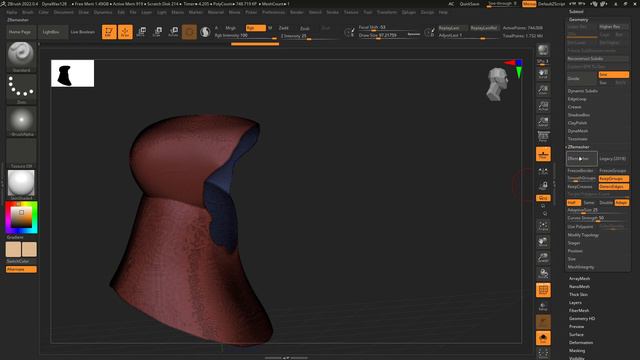Click the Transp transparency icon

pos(543,306)
